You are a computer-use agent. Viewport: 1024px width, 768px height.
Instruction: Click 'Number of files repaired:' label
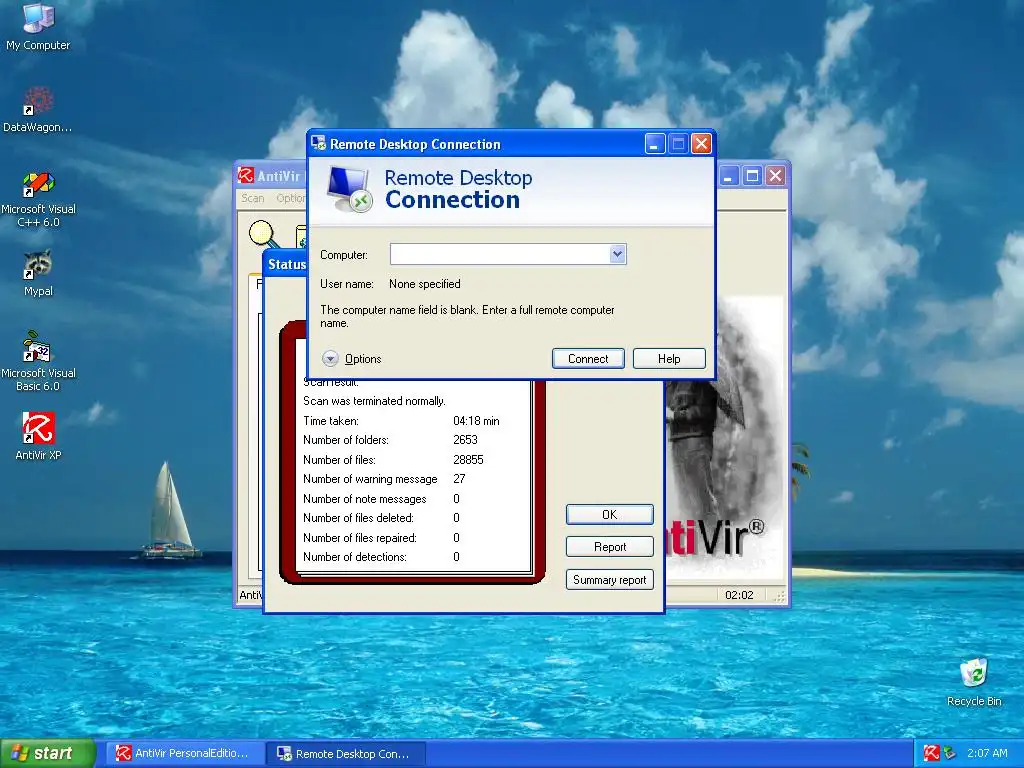tap(360, 538)
